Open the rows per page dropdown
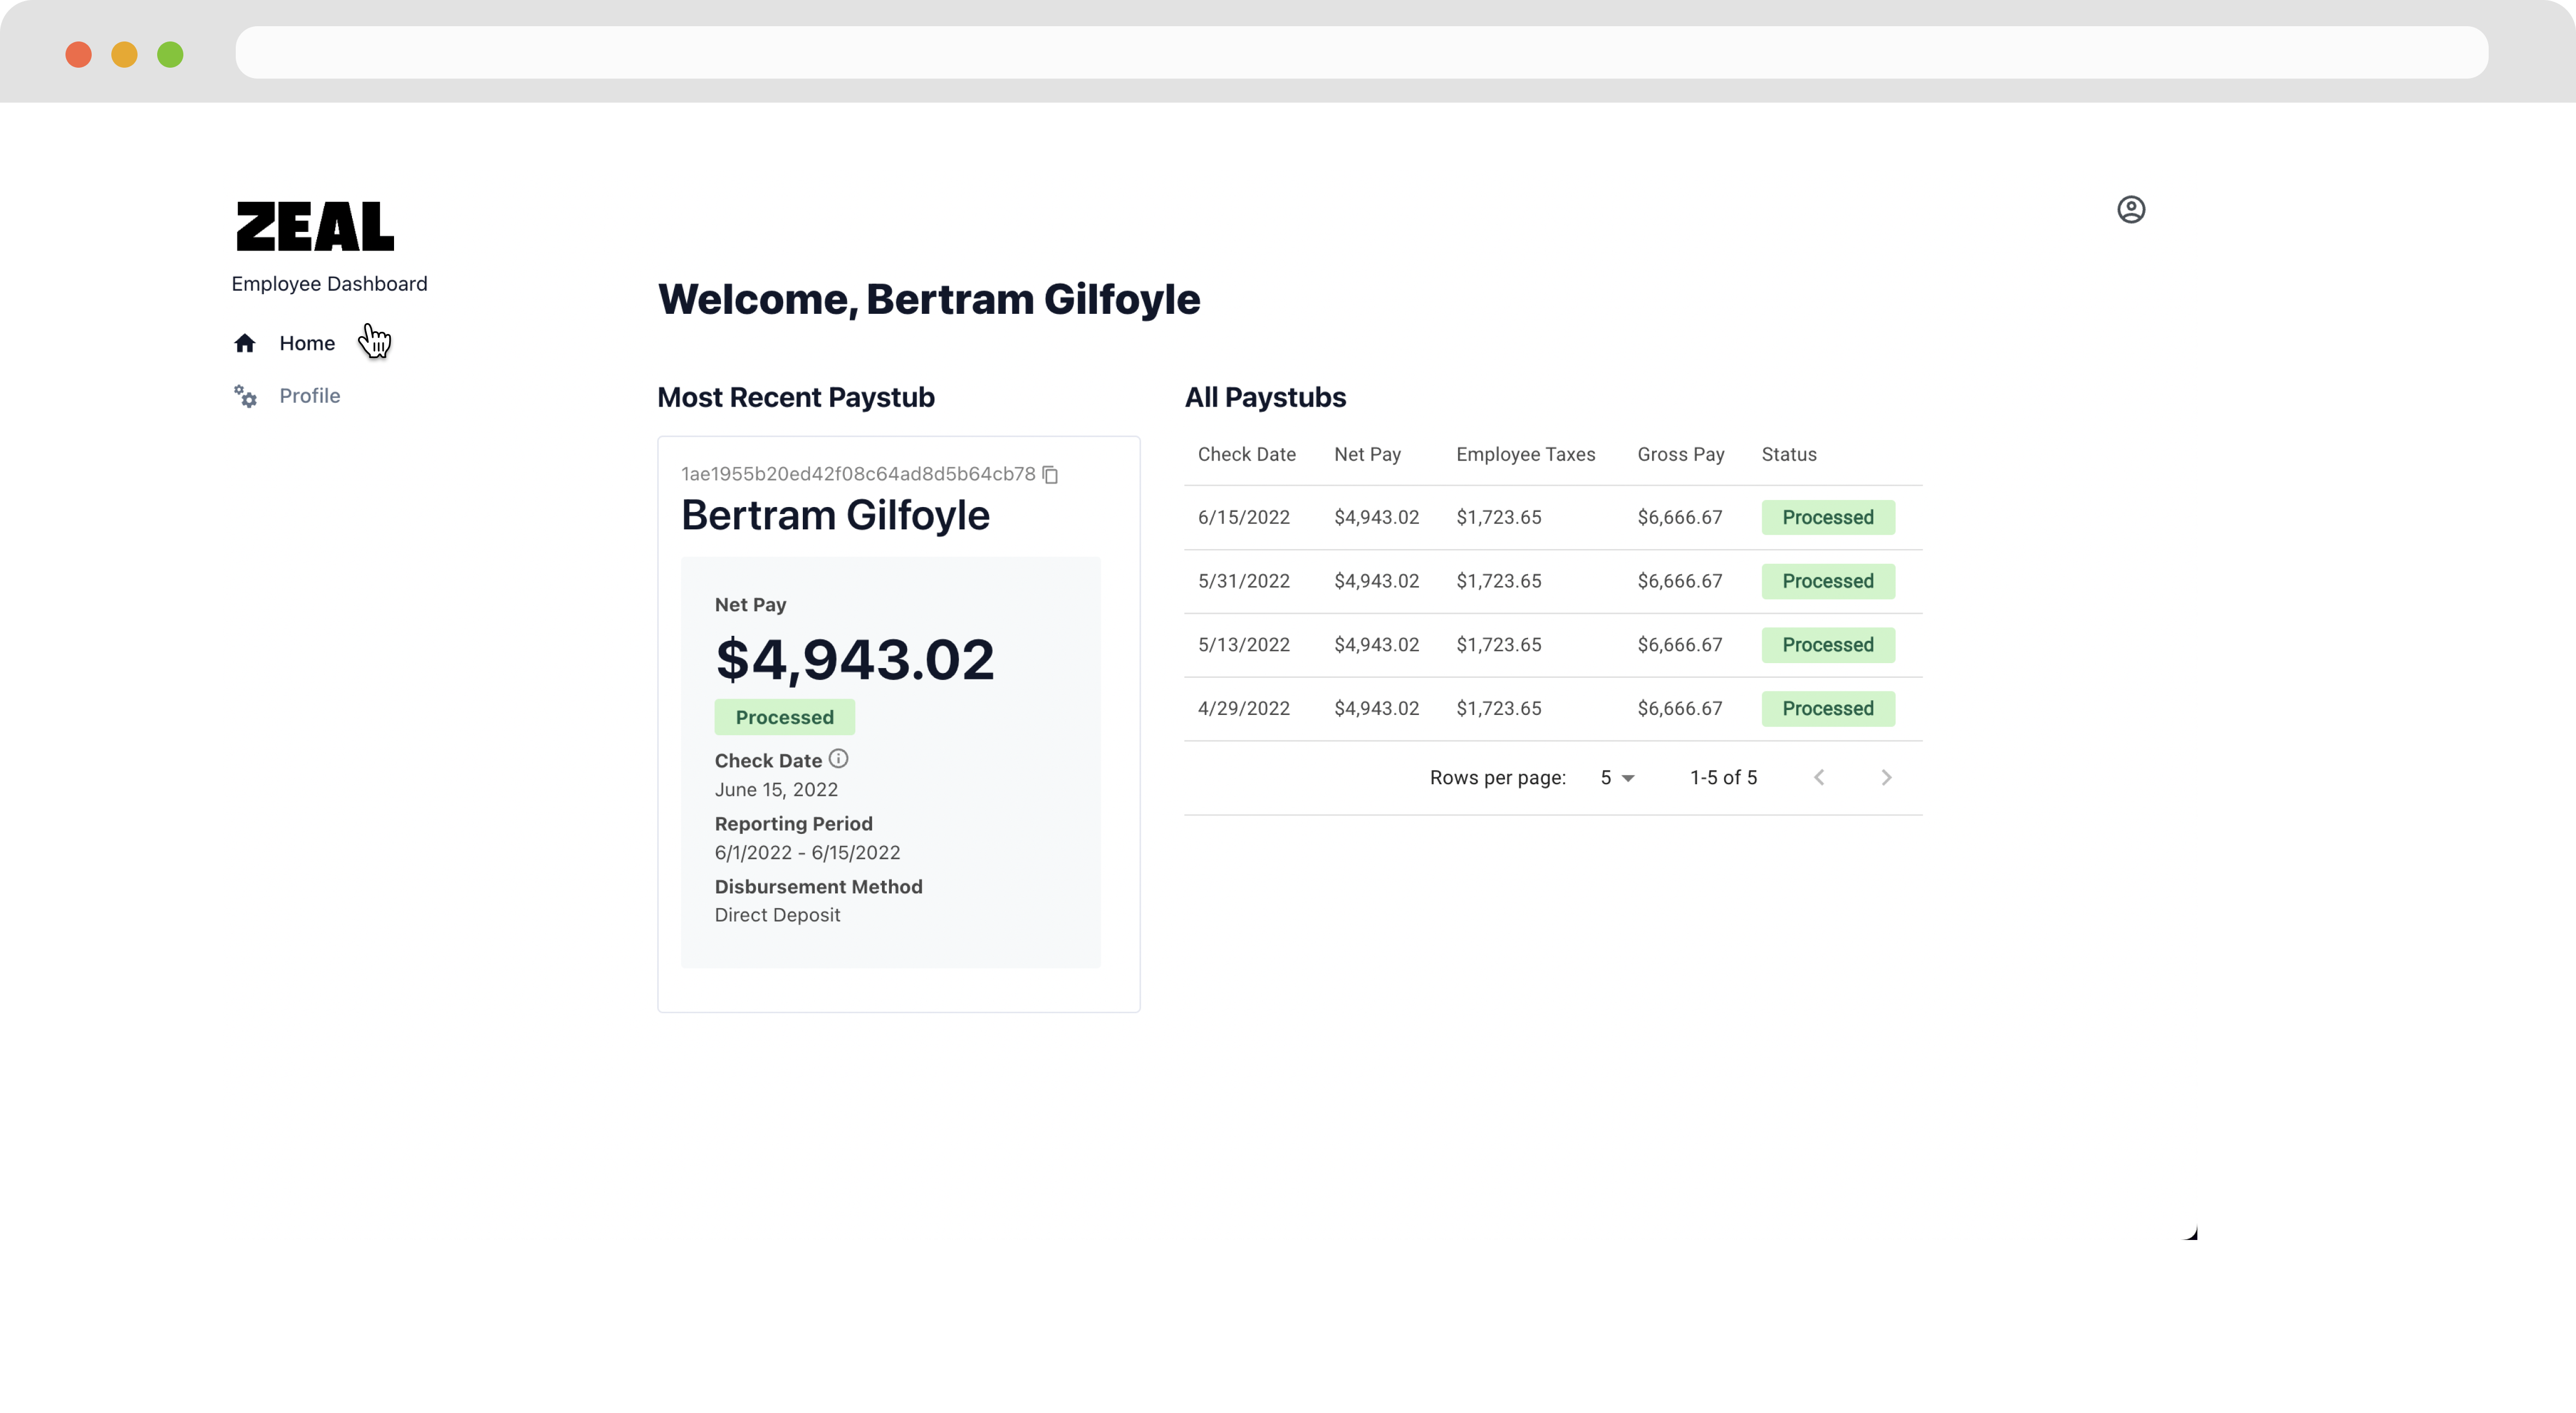The width and height of the screenshot is (2576, 1413). pyautogui.click(x=1616, y=777)
